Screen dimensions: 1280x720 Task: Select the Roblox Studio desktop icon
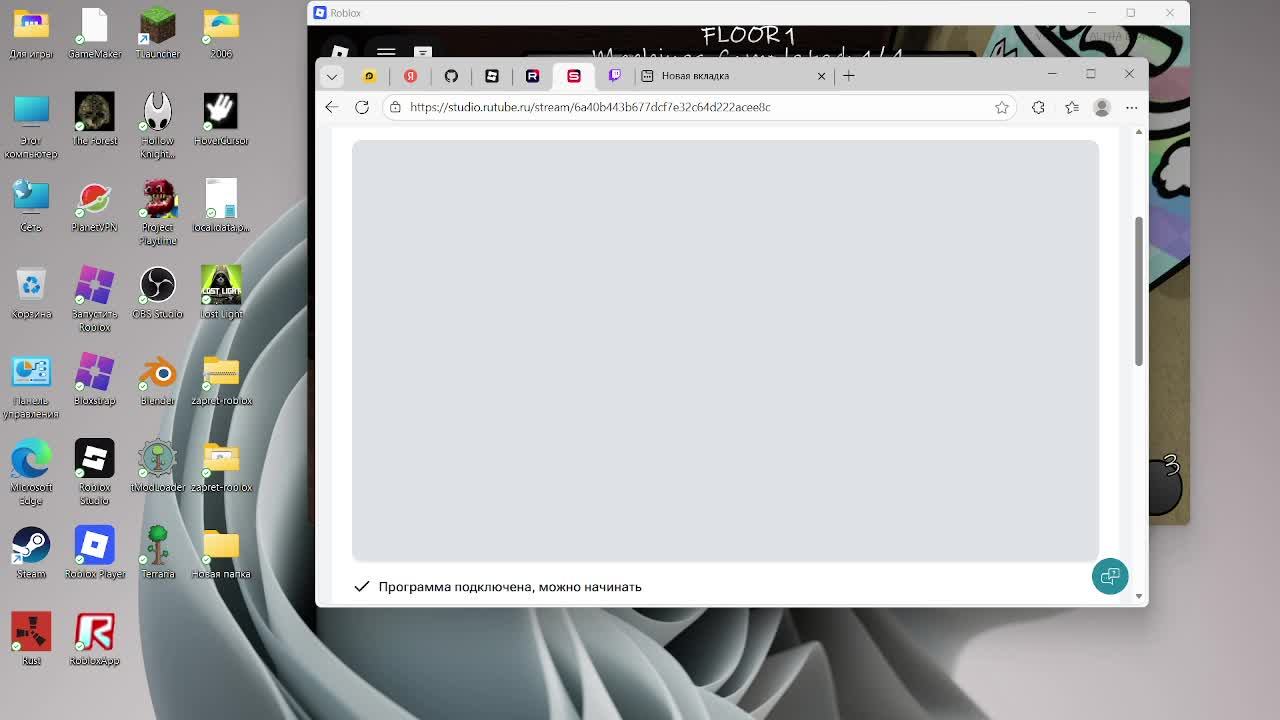94,474
